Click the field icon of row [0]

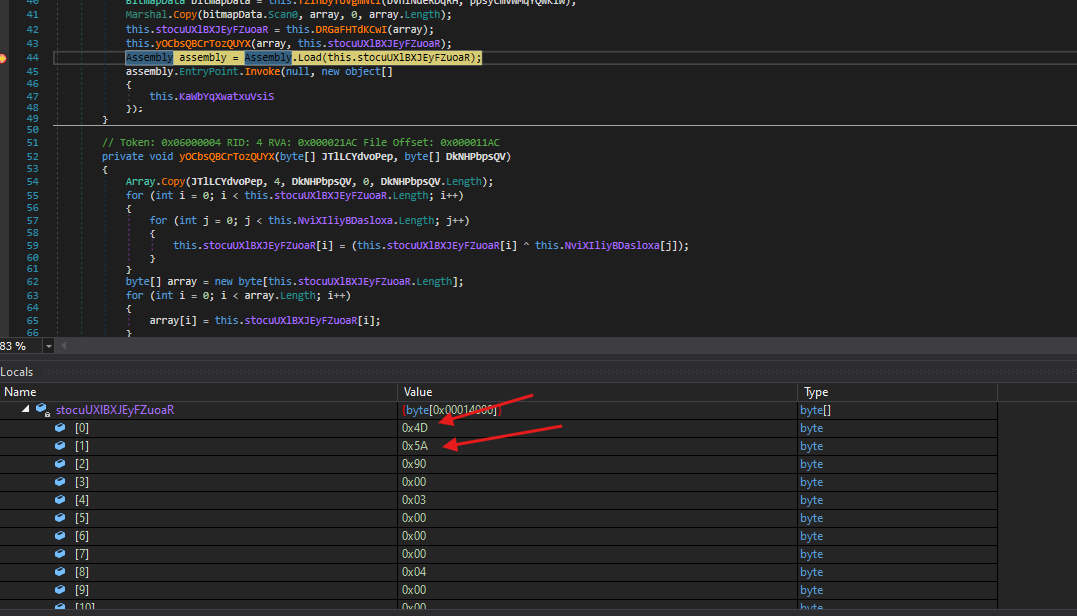point(60,428)
